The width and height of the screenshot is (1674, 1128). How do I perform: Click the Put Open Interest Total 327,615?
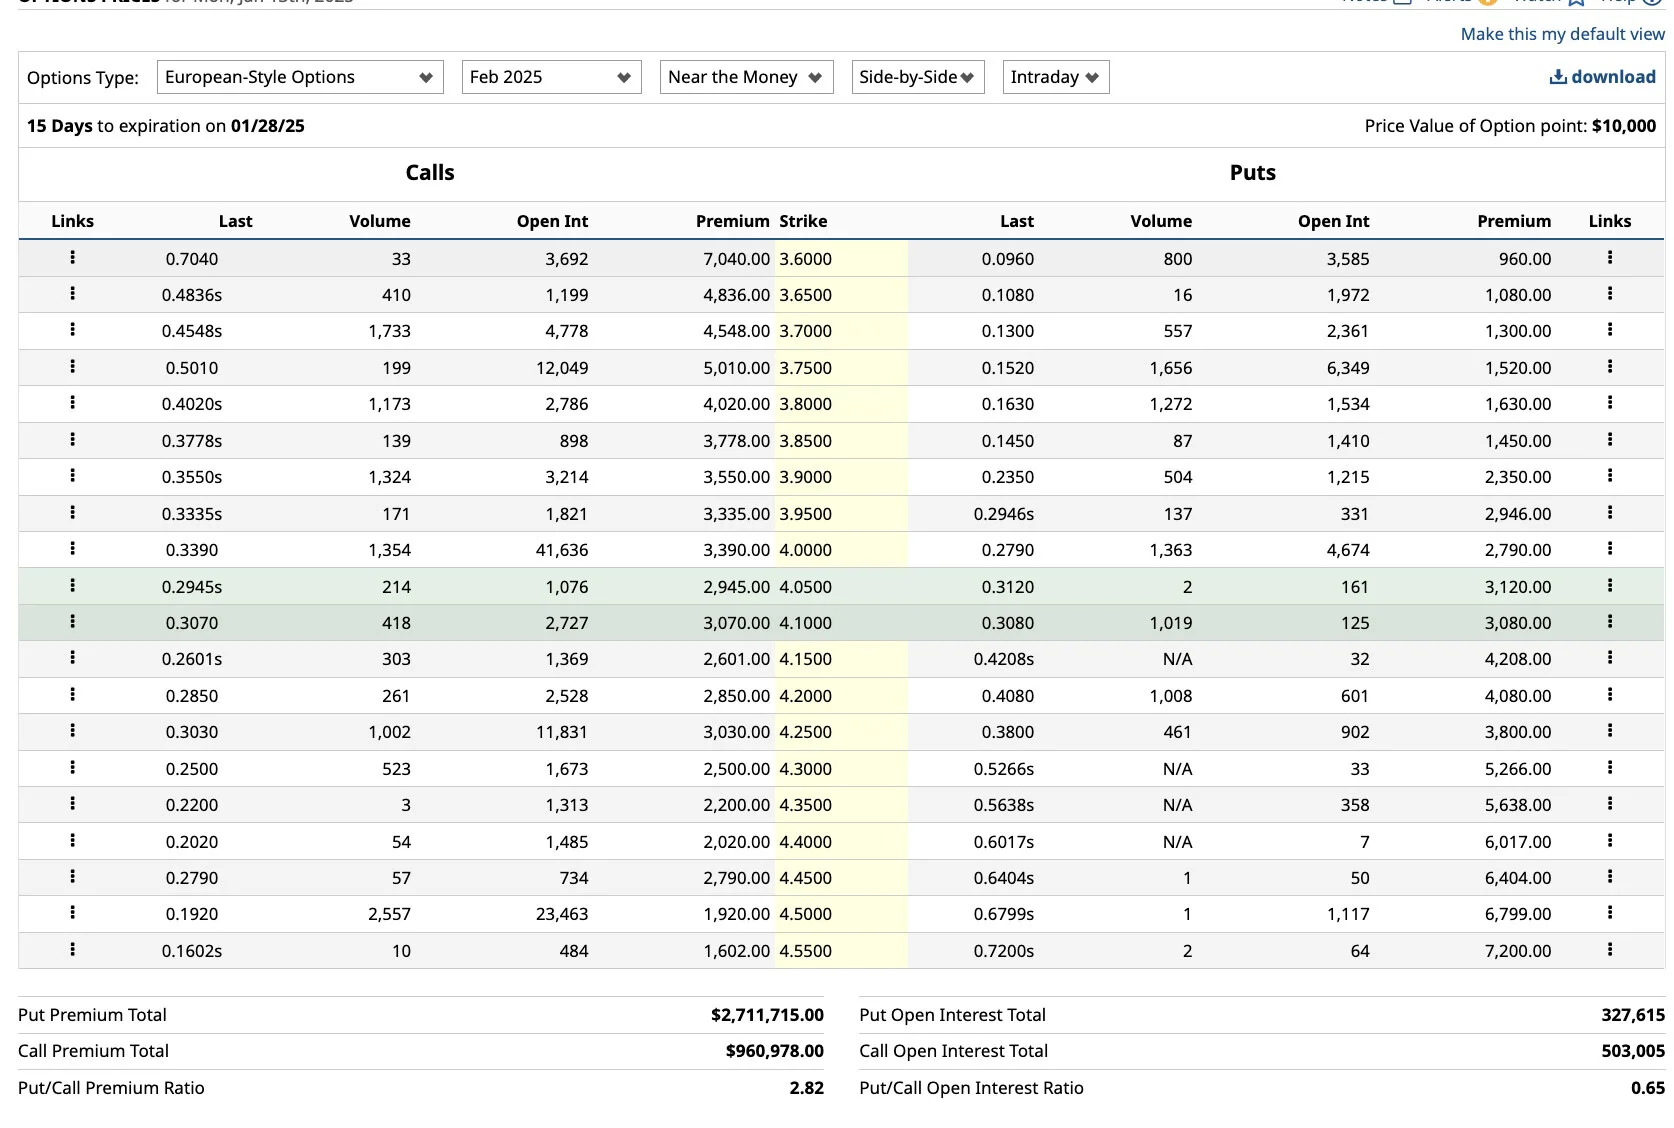pyautogui.click(x=1633, y=1015)
